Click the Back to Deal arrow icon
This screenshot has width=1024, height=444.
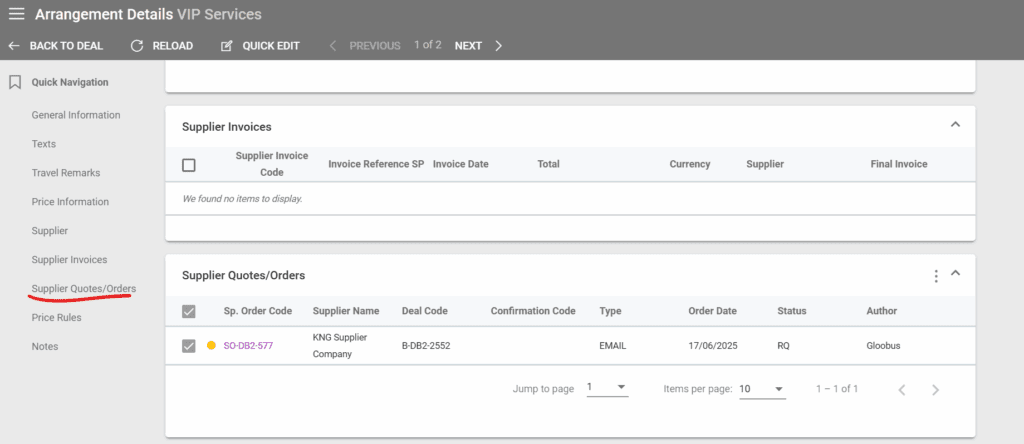click(14, 46)
